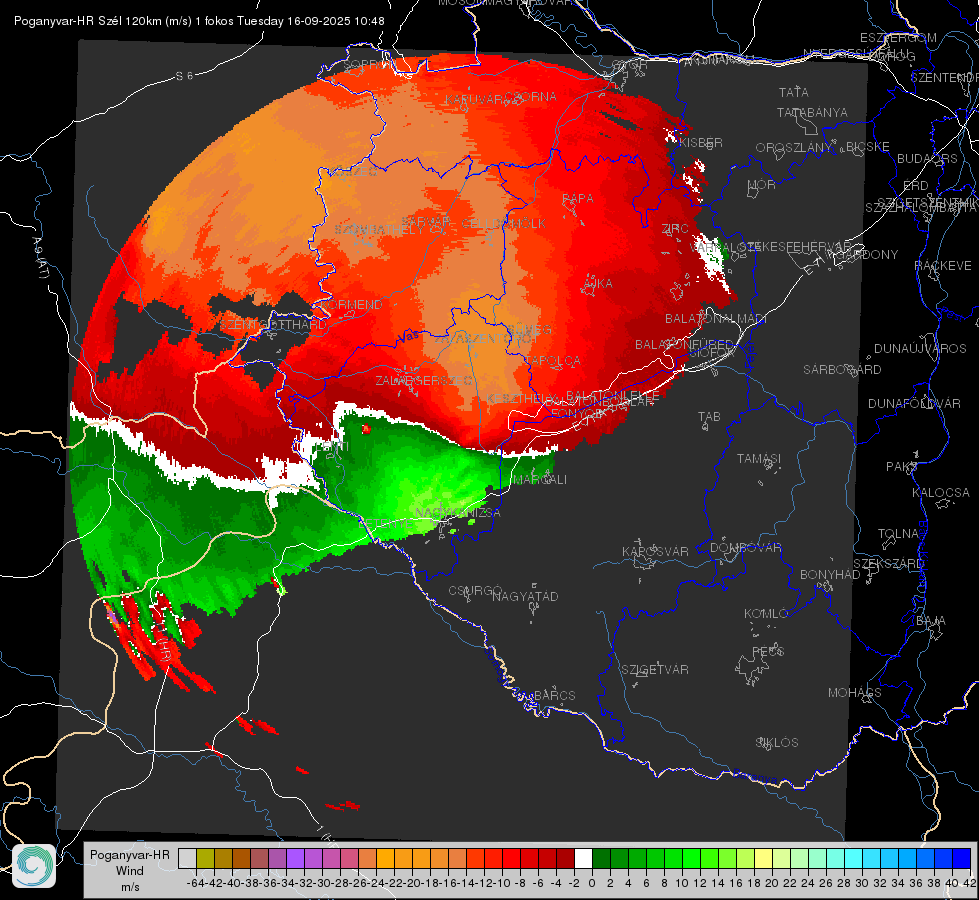Select the bright green swatch between 10 and 12

[x=691, y=858]
